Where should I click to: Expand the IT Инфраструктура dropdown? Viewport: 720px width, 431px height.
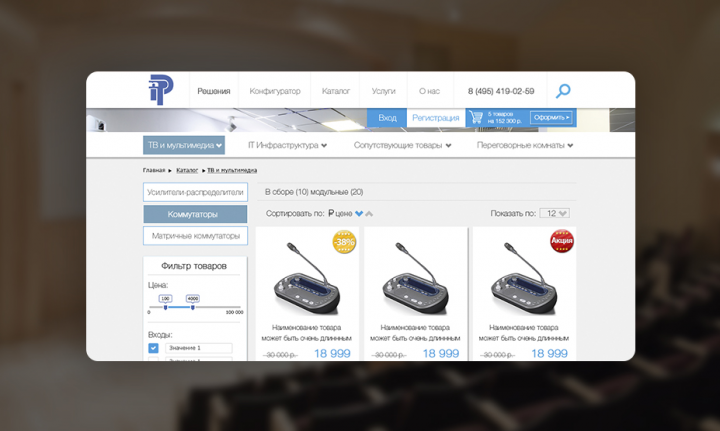pyautogui.click(x=287, y=145)
